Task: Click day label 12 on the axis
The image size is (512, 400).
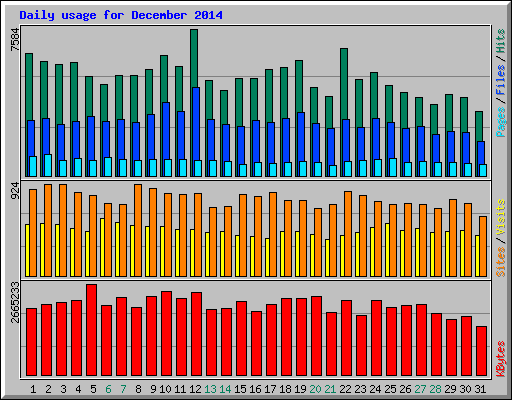Action: (x=195, y=389)
